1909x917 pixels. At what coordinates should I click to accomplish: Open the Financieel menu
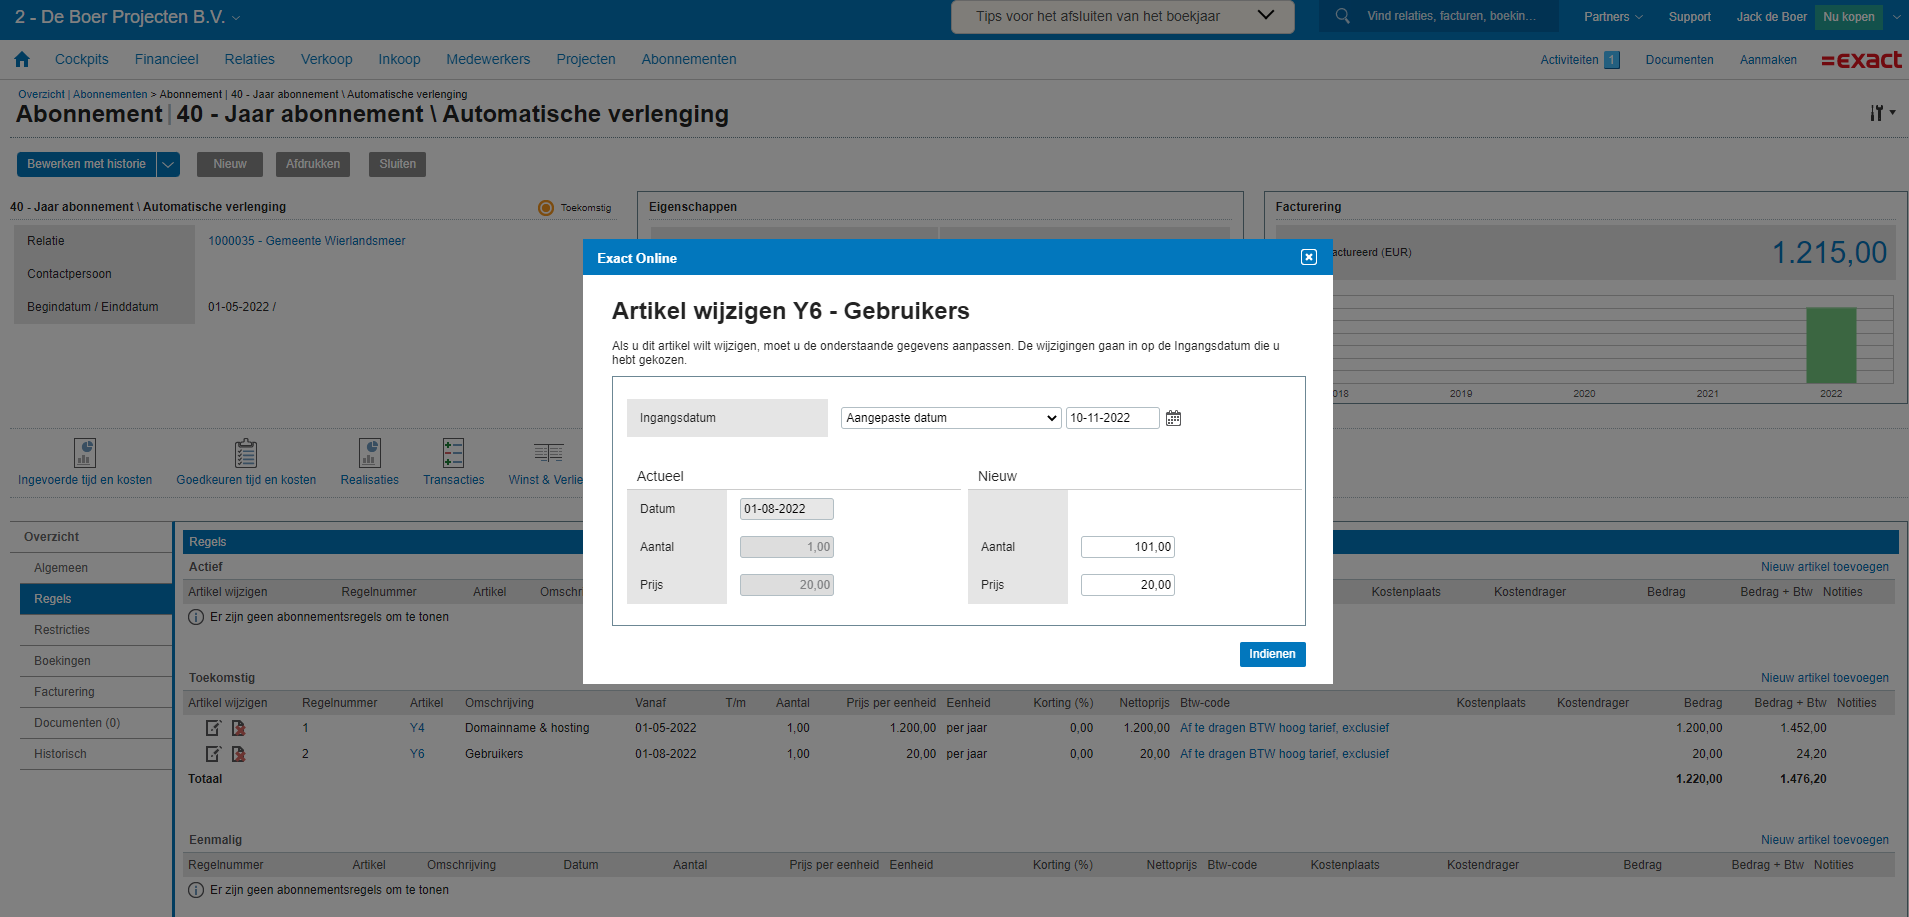[166, 60]
